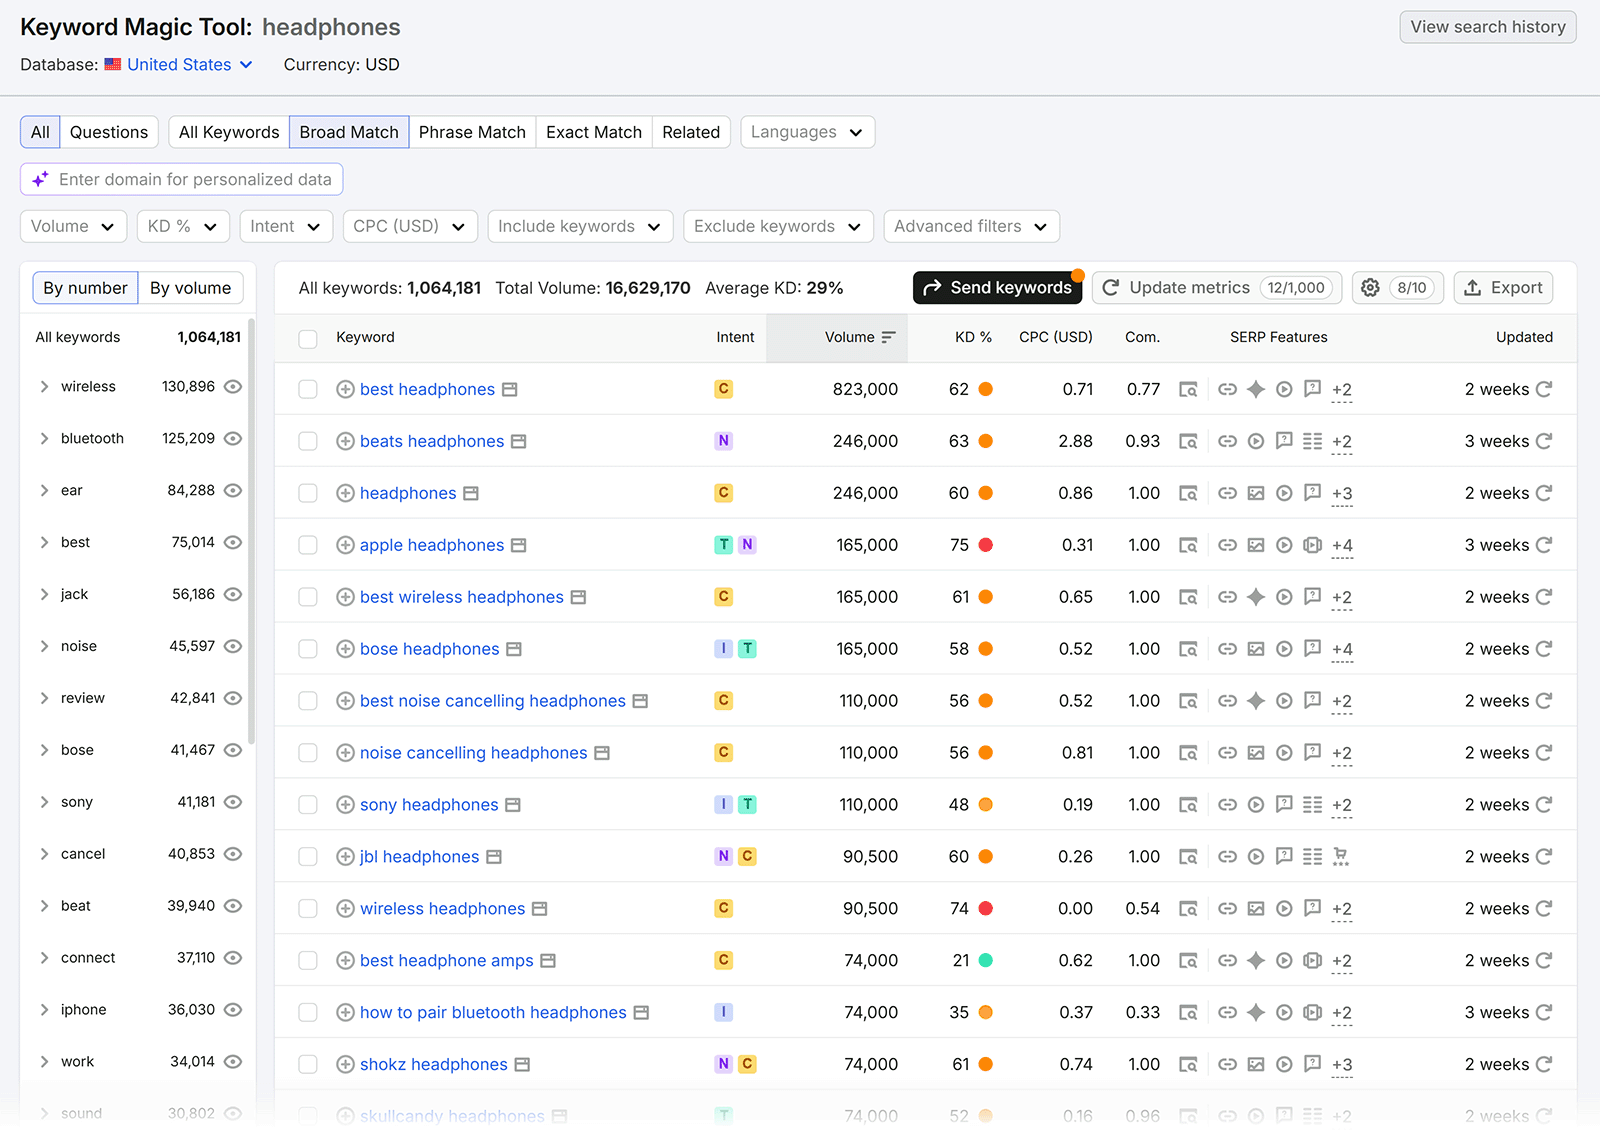Click the add icon beside beats headphones
1600x1133 pixels.
(345, 441)
